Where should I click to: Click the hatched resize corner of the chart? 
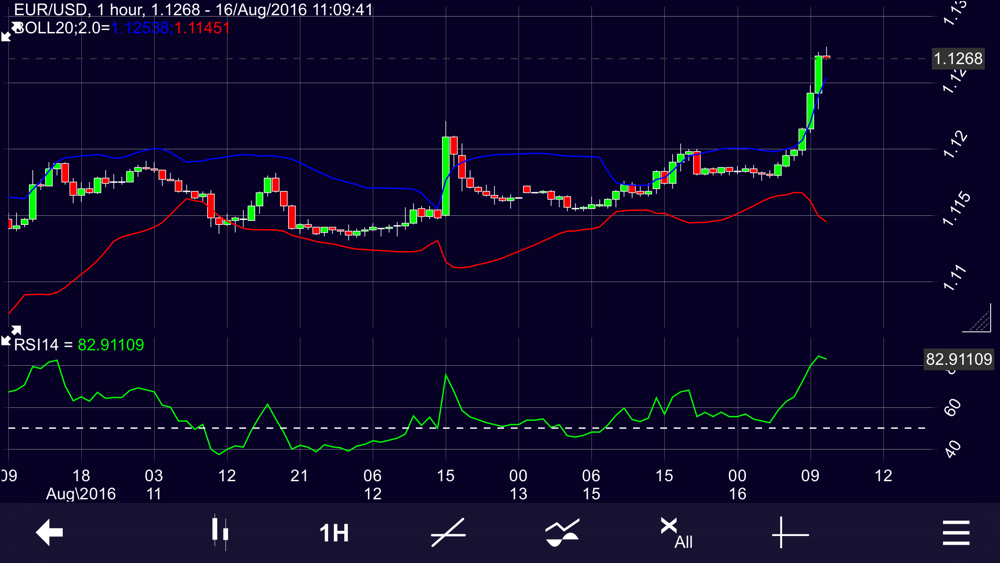pyautogui.click(x=976, y=318)
